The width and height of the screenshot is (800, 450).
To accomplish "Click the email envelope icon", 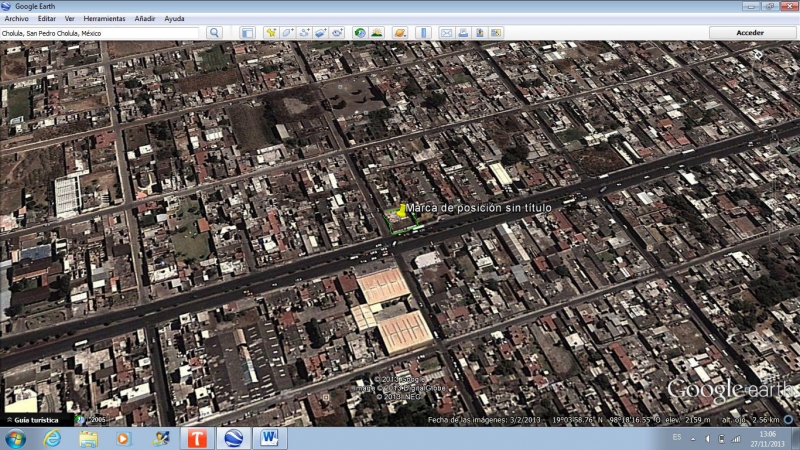I will click(x=446, y=33).
